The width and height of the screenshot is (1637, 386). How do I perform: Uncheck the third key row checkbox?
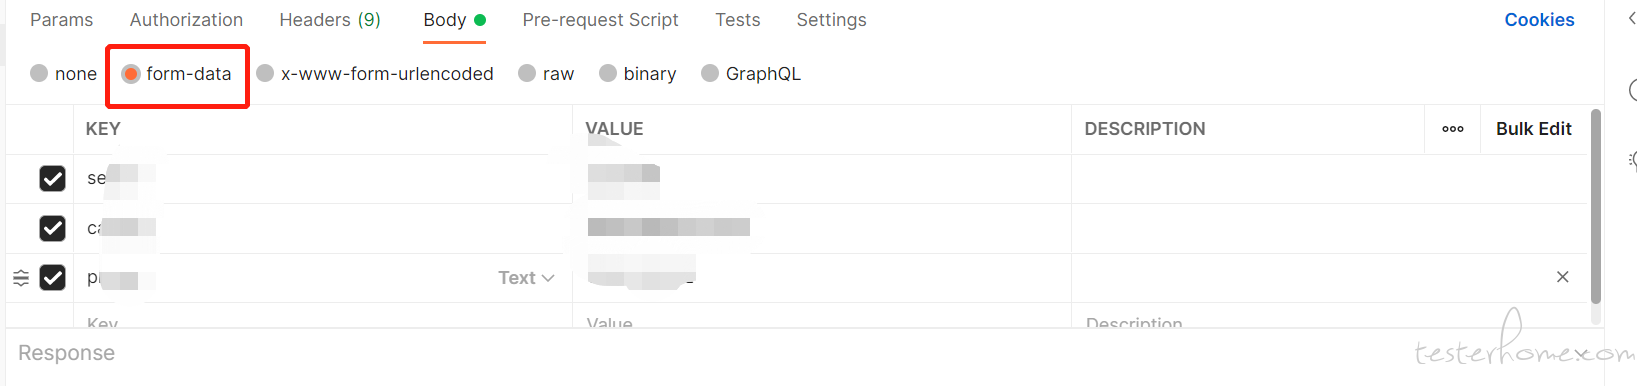52,277
